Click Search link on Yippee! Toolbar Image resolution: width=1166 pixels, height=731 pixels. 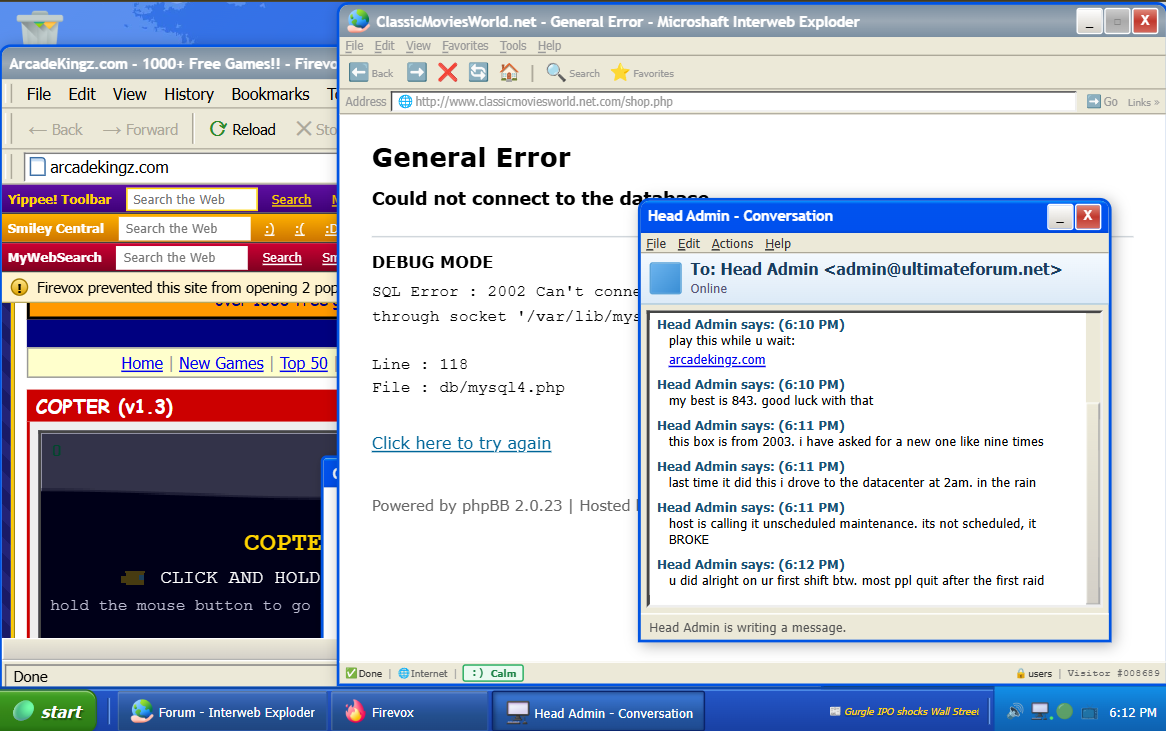click(291, 199)
